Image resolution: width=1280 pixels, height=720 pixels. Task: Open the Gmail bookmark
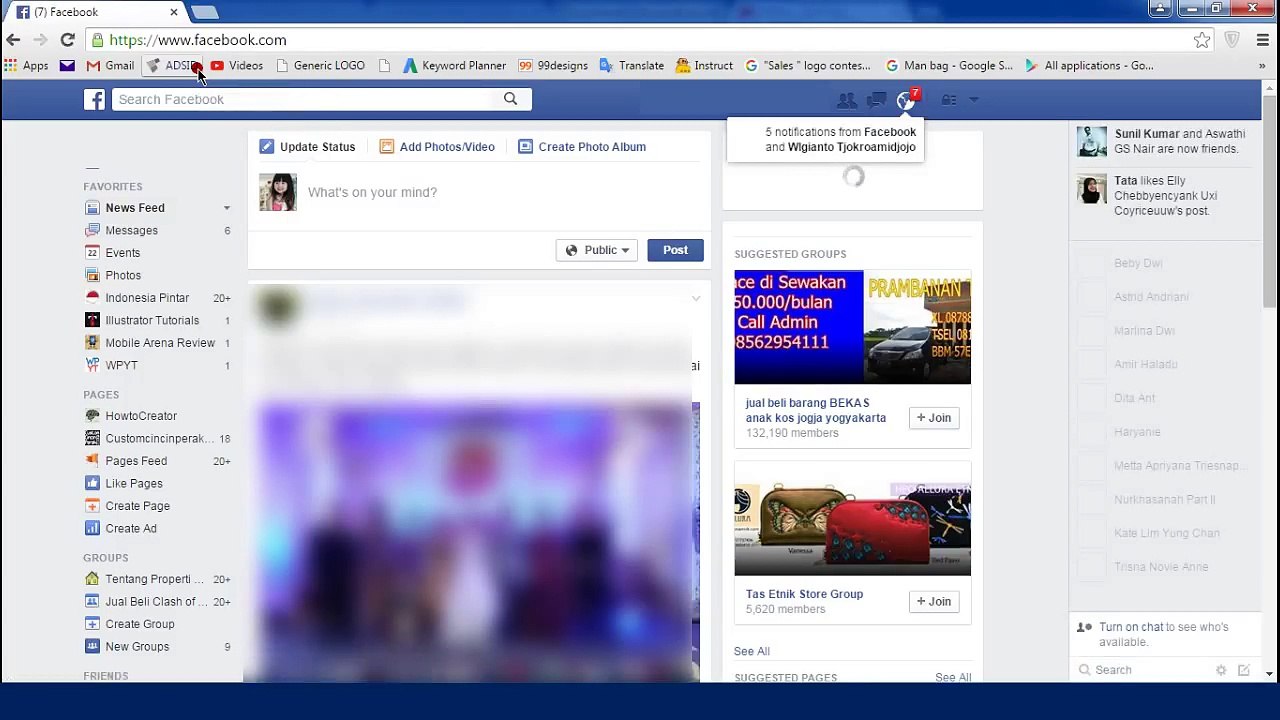[x=110, y=66]
